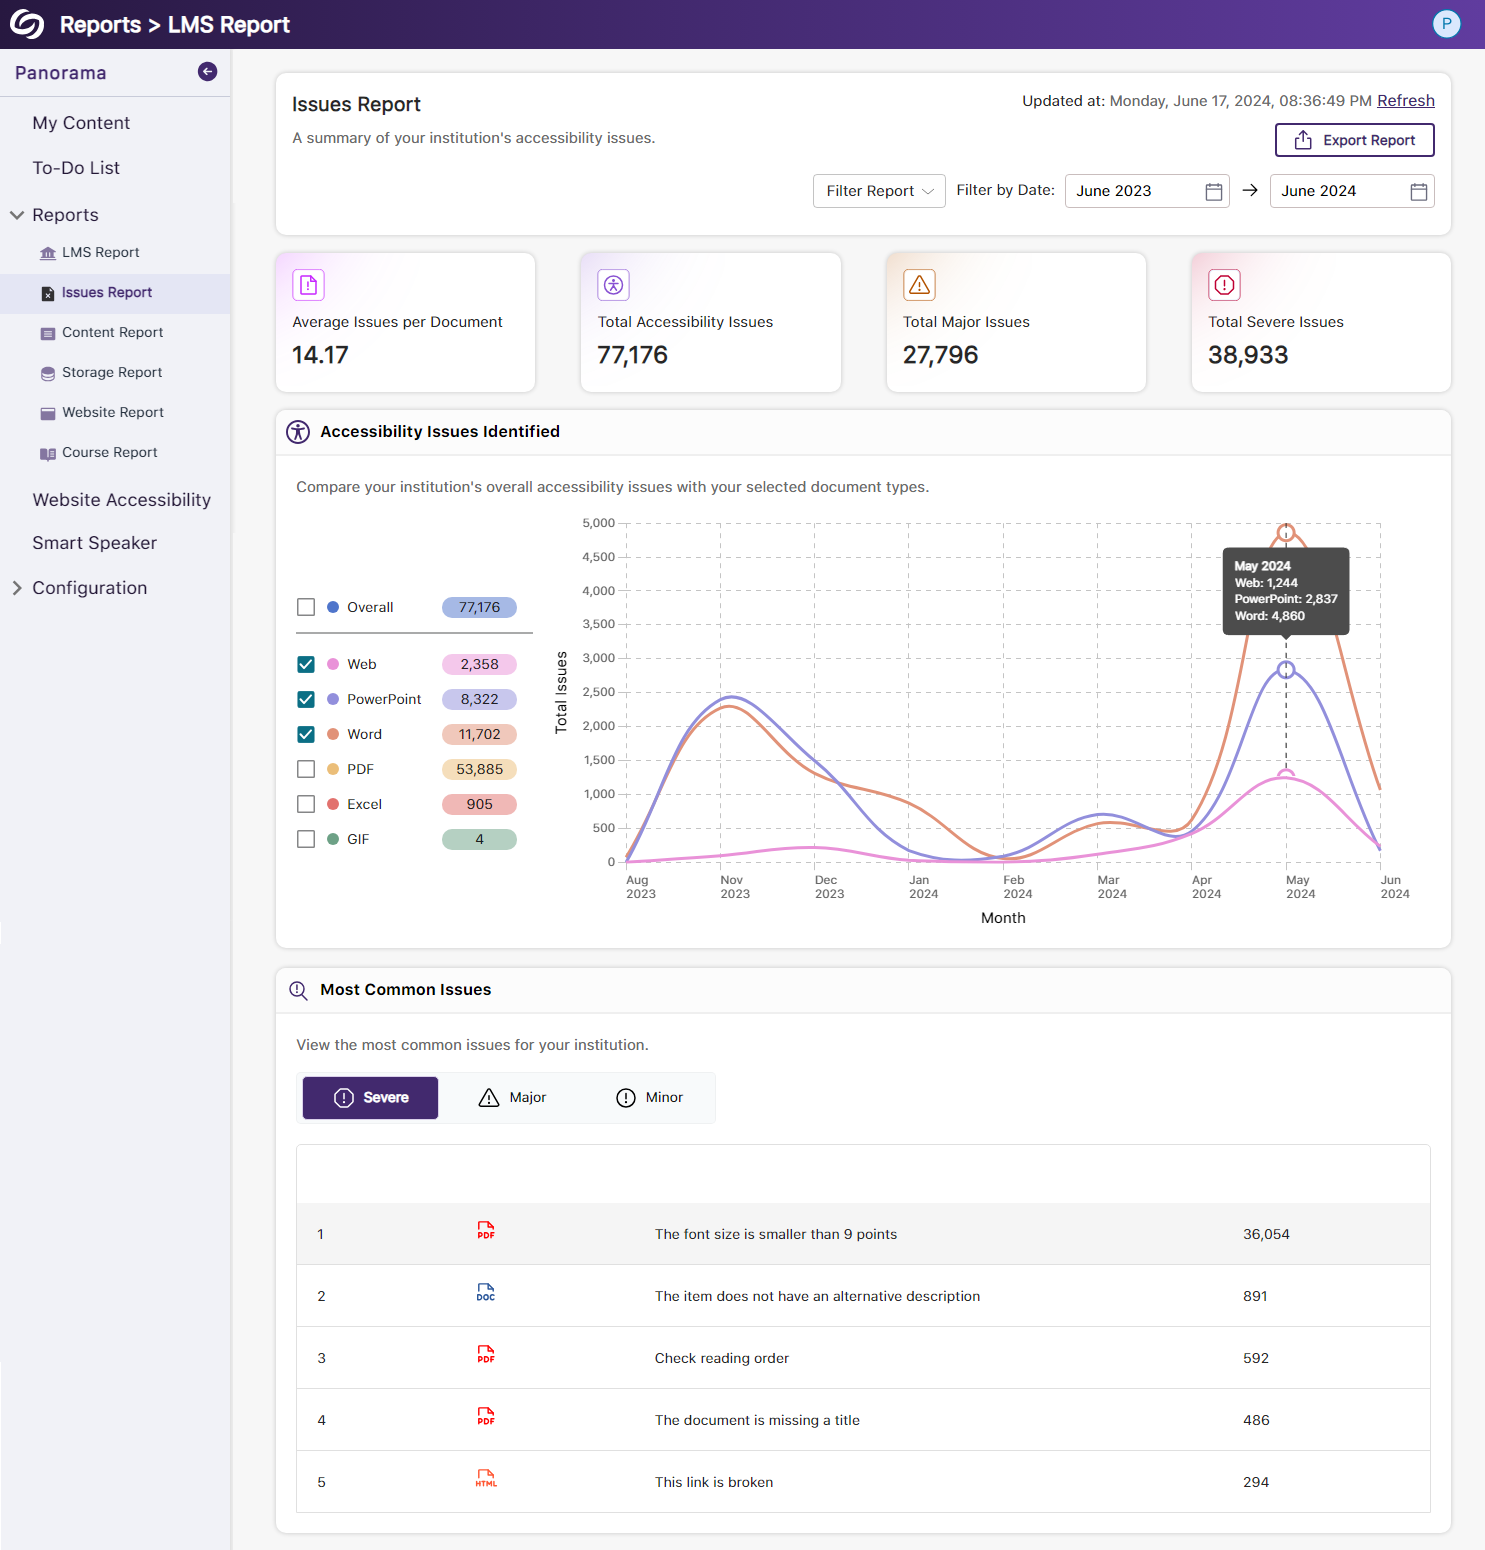Switch to the Major issues tab
The width and height of the screenshot is (1485, 1550).
(x=513, y=1098)
